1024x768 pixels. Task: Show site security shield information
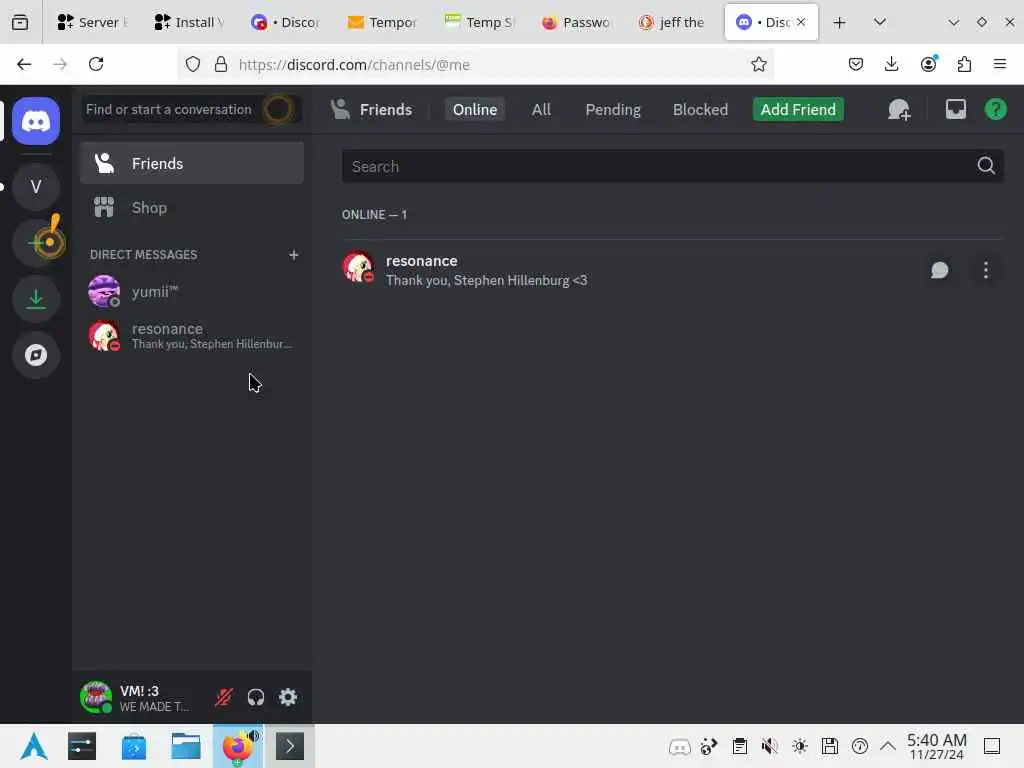coord(193,64)
